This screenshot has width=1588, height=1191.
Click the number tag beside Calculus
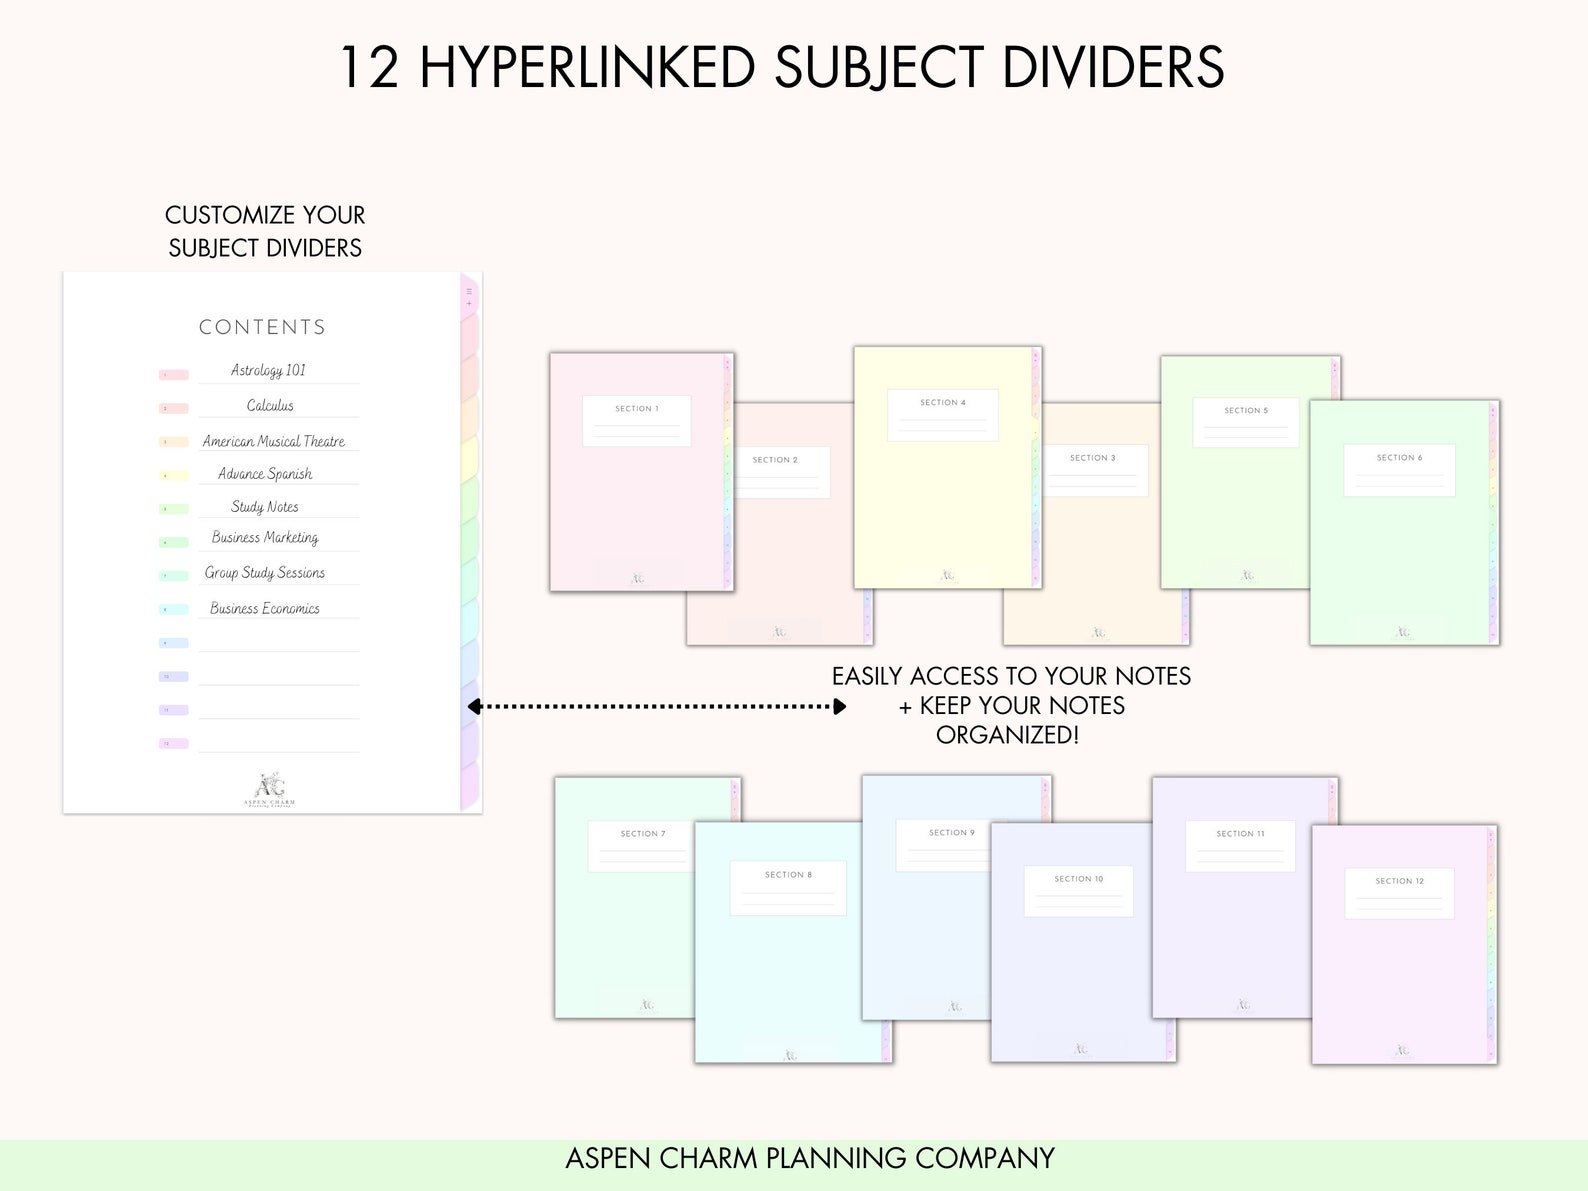[174, 408]
